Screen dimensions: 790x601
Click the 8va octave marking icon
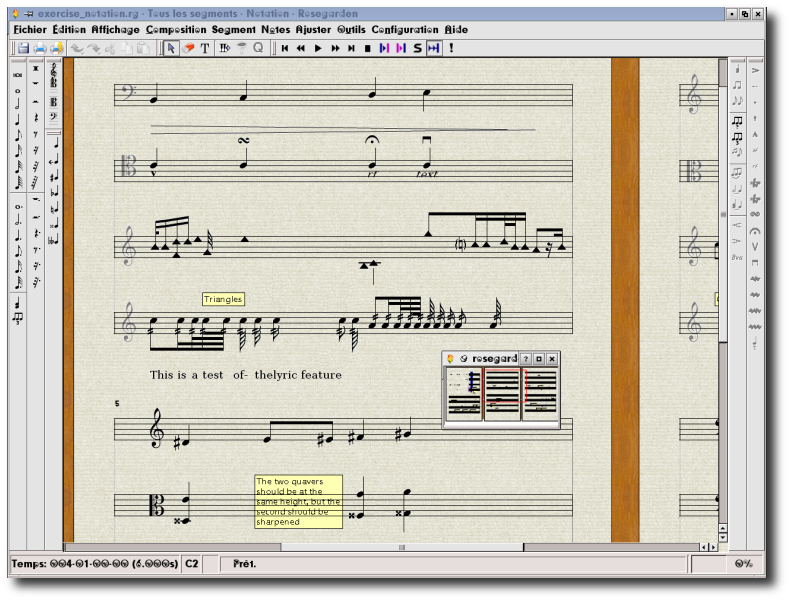tap(737, 257)
